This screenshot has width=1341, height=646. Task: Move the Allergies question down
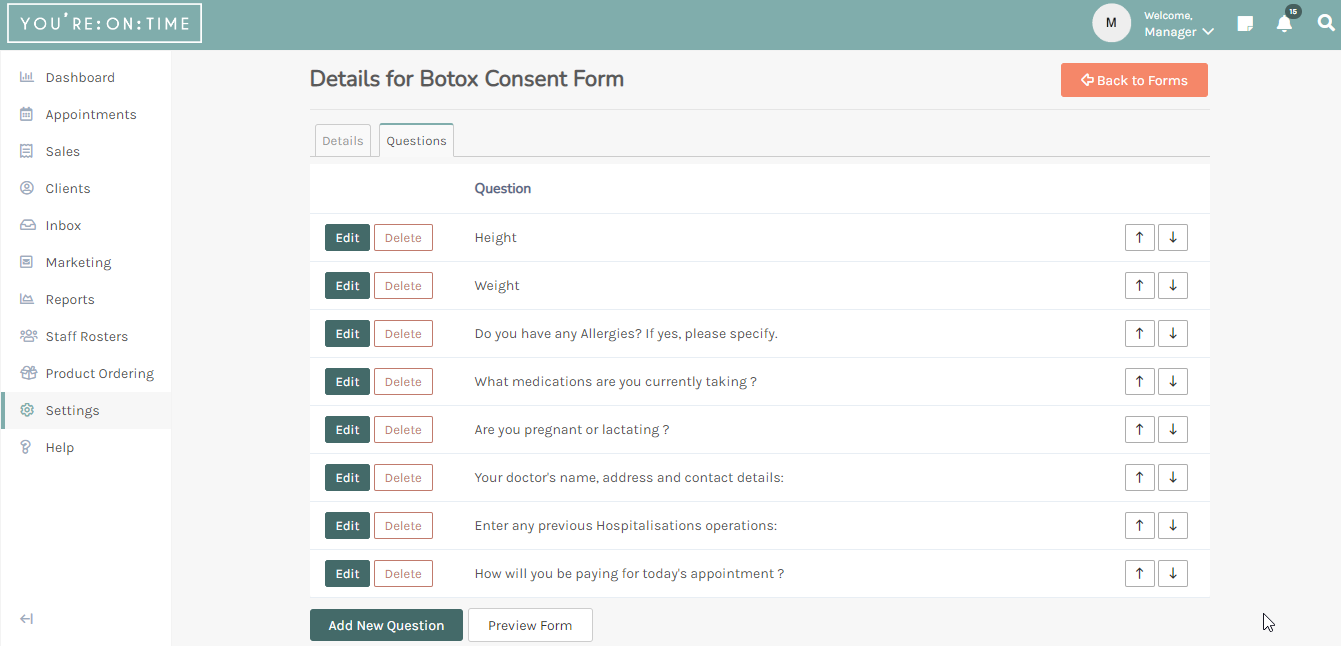click(x=1173, y=334)
